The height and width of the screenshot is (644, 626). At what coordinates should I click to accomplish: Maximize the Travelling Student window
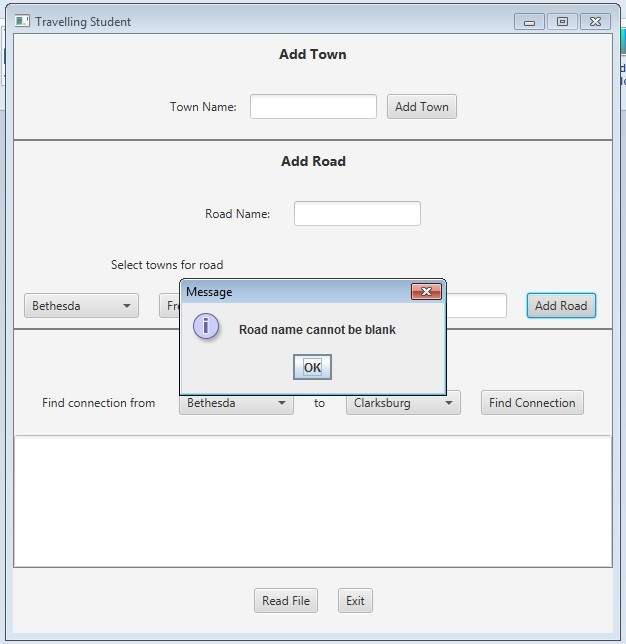point(562,22)
